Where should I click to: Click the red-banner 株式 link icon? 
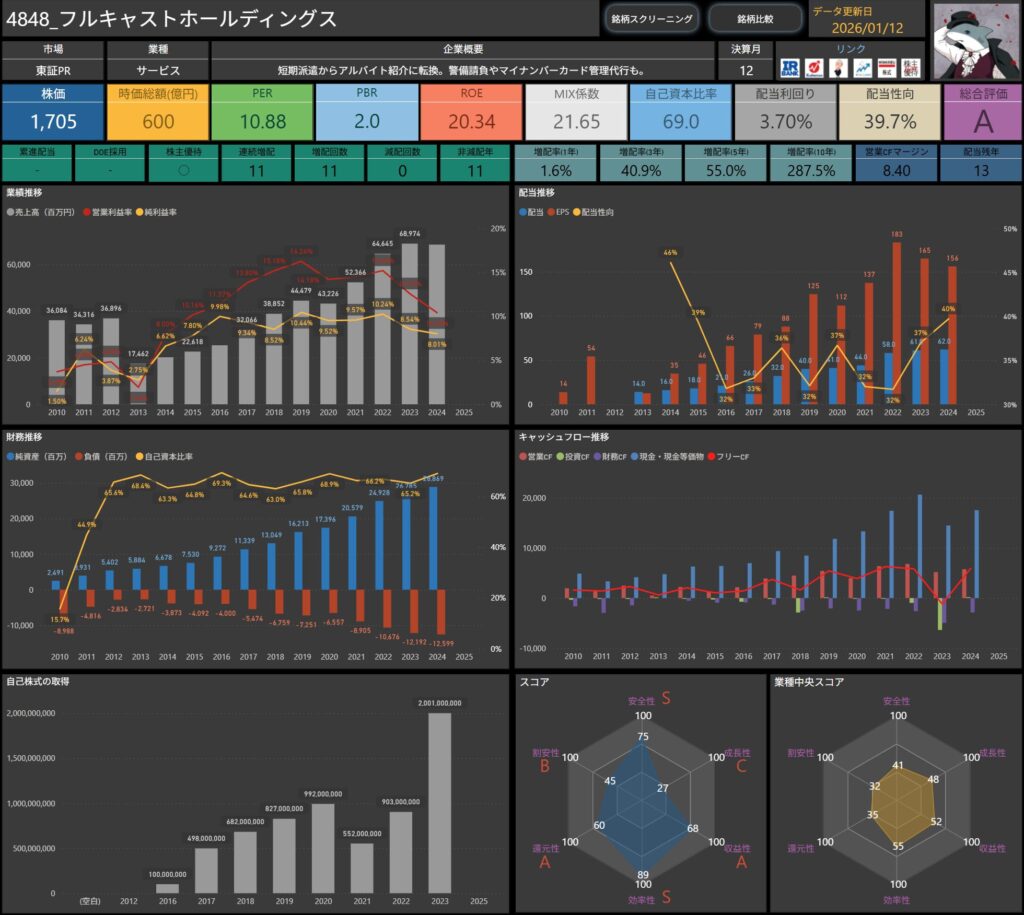click(x=886, y=68)
